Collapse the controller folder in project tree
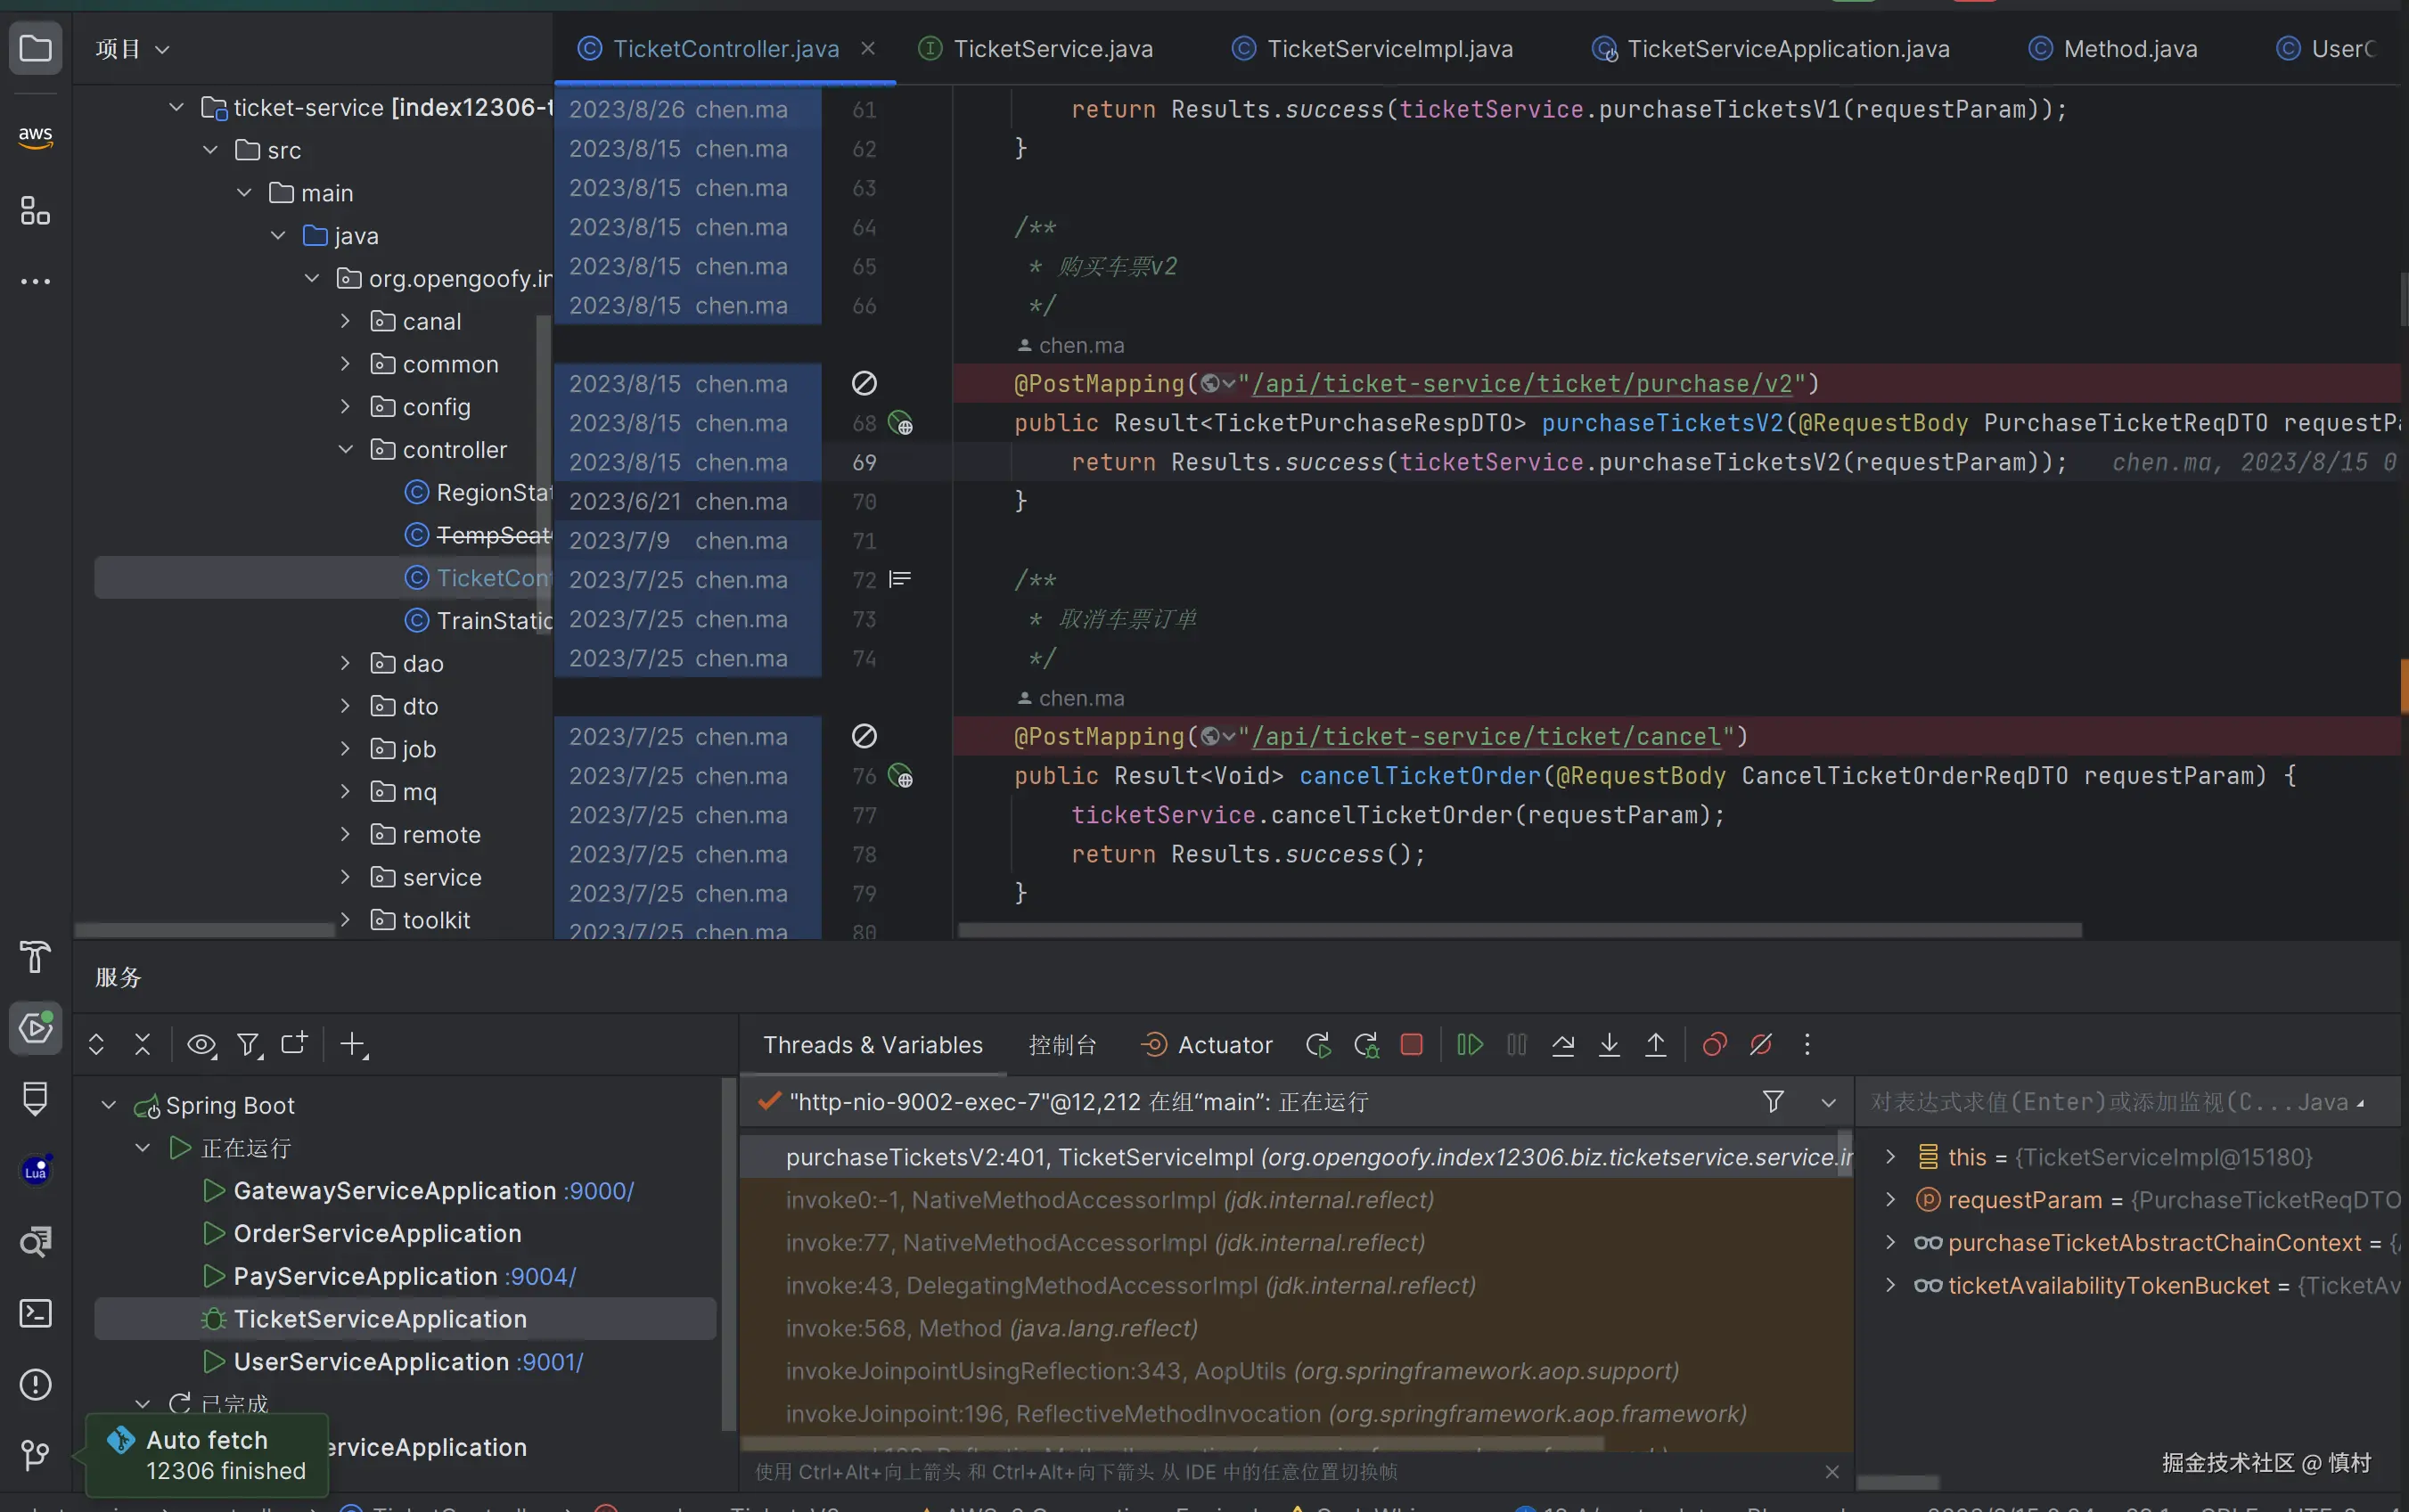Screen dimensions: 2409x1512 coord(346,450)
